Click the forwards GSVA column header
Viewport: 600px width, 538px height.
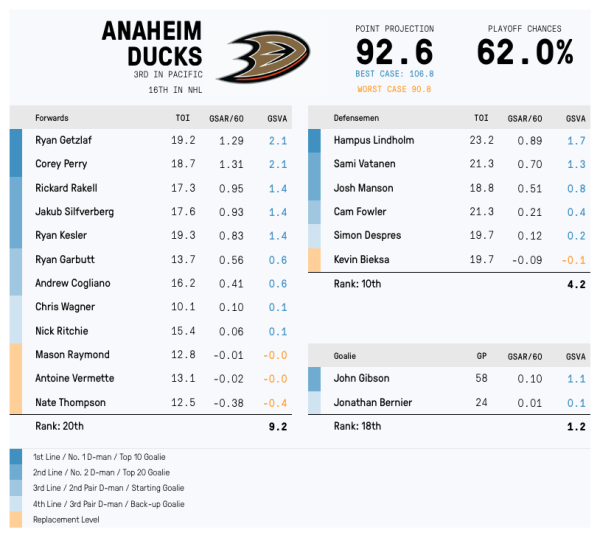(277, 118)
